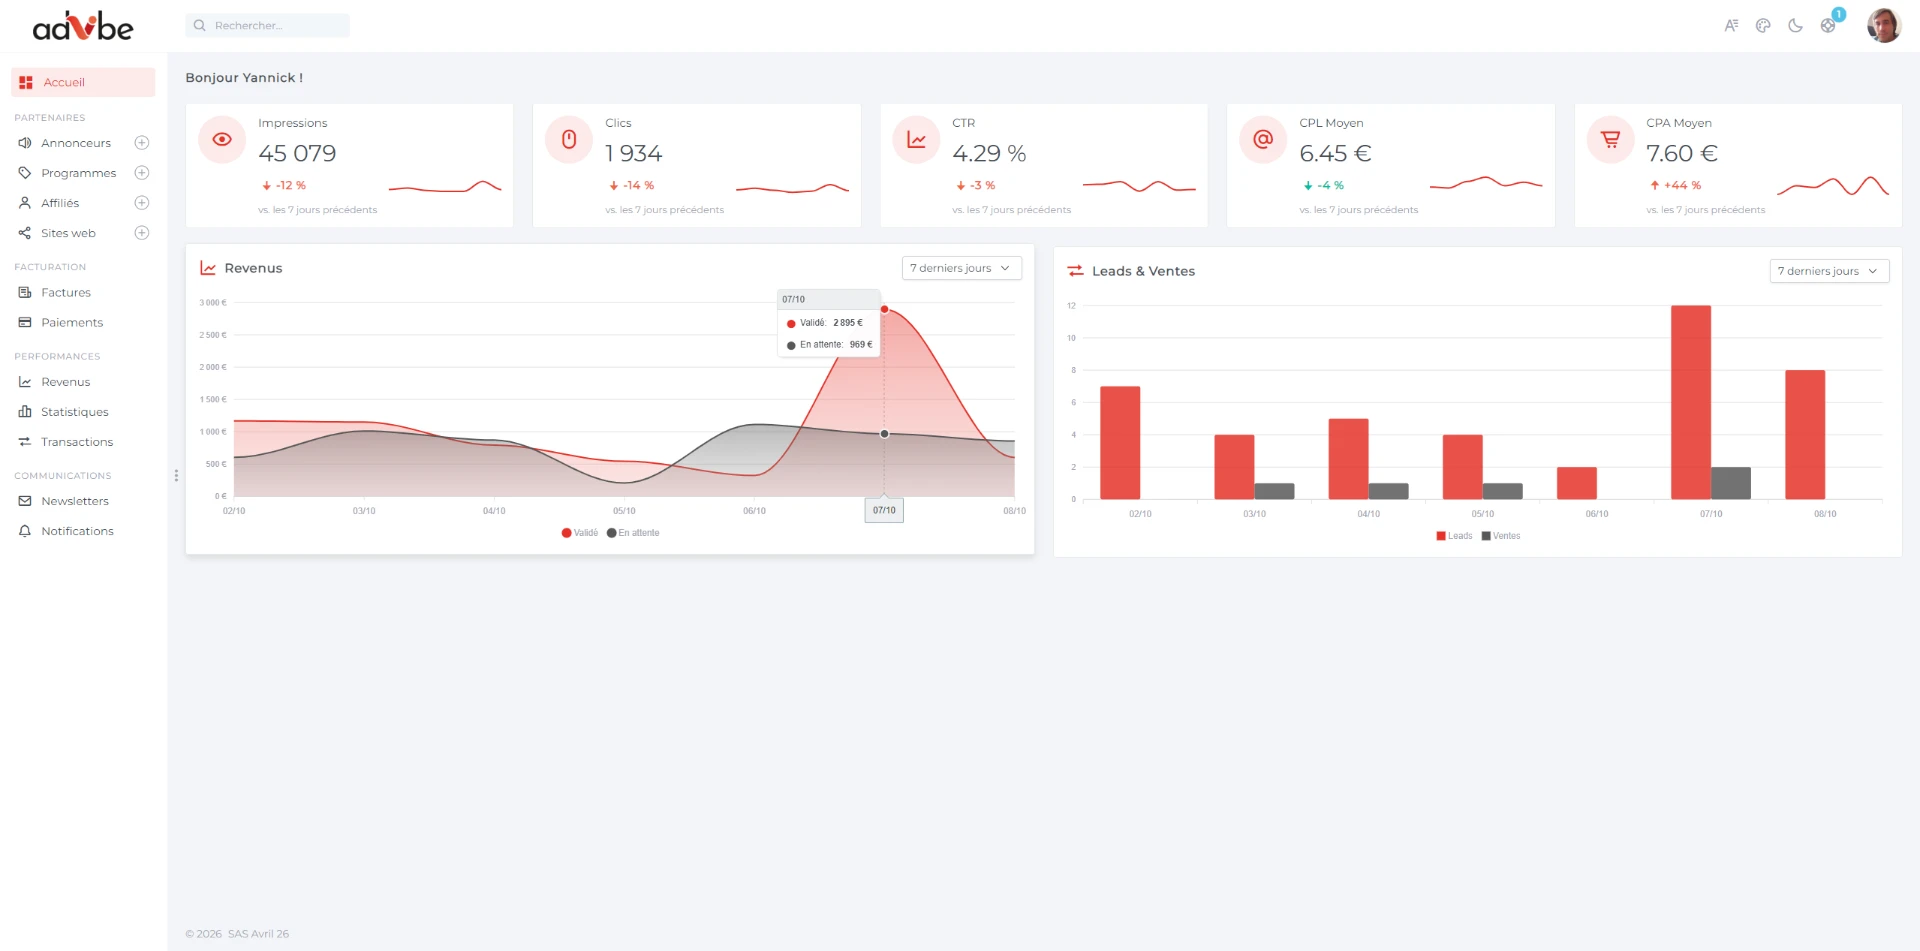This screenshot has width=1920, height=951.
Task: Click the Validé data point at 07/10
Action: click(x=884, y=309)
